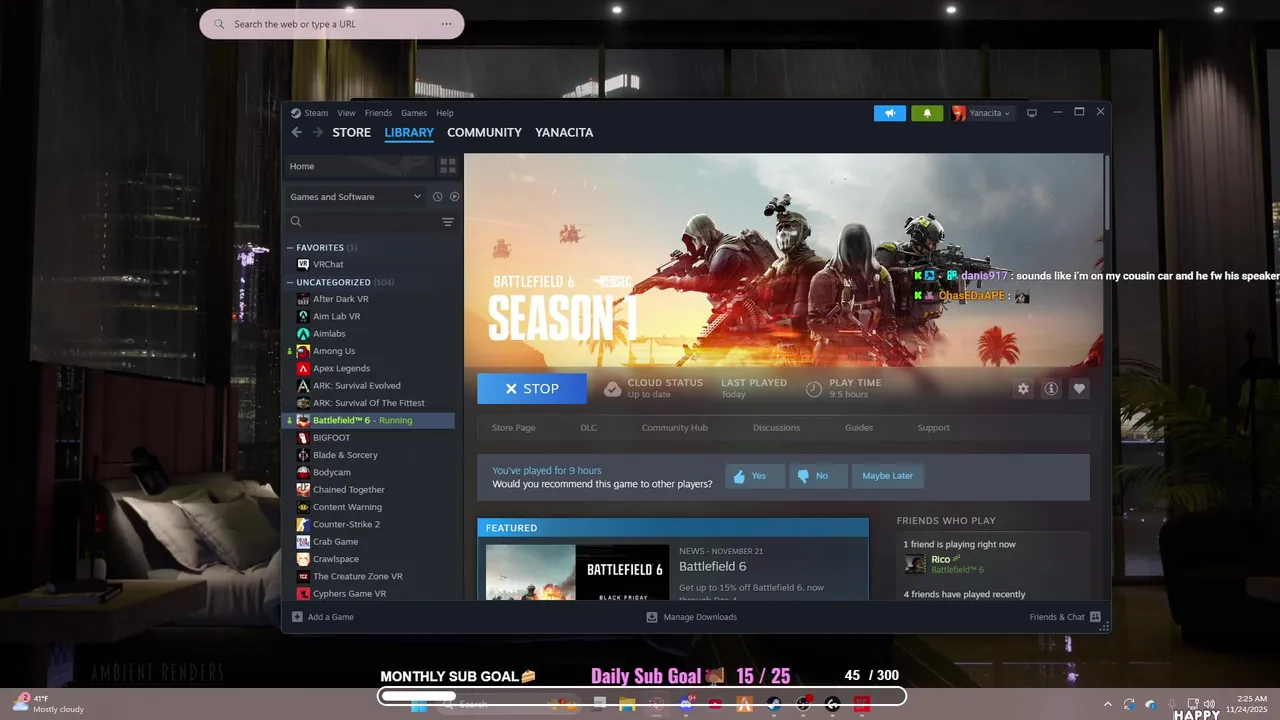Open the Support link
The width and height of the screenshot is (1280, 720).
tap(934, 428)
